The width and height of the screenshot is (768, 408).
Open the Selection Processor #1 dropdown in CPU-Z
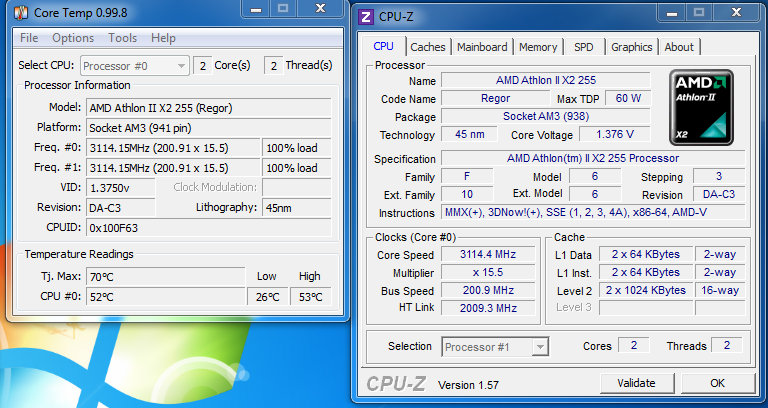(495, 347)
